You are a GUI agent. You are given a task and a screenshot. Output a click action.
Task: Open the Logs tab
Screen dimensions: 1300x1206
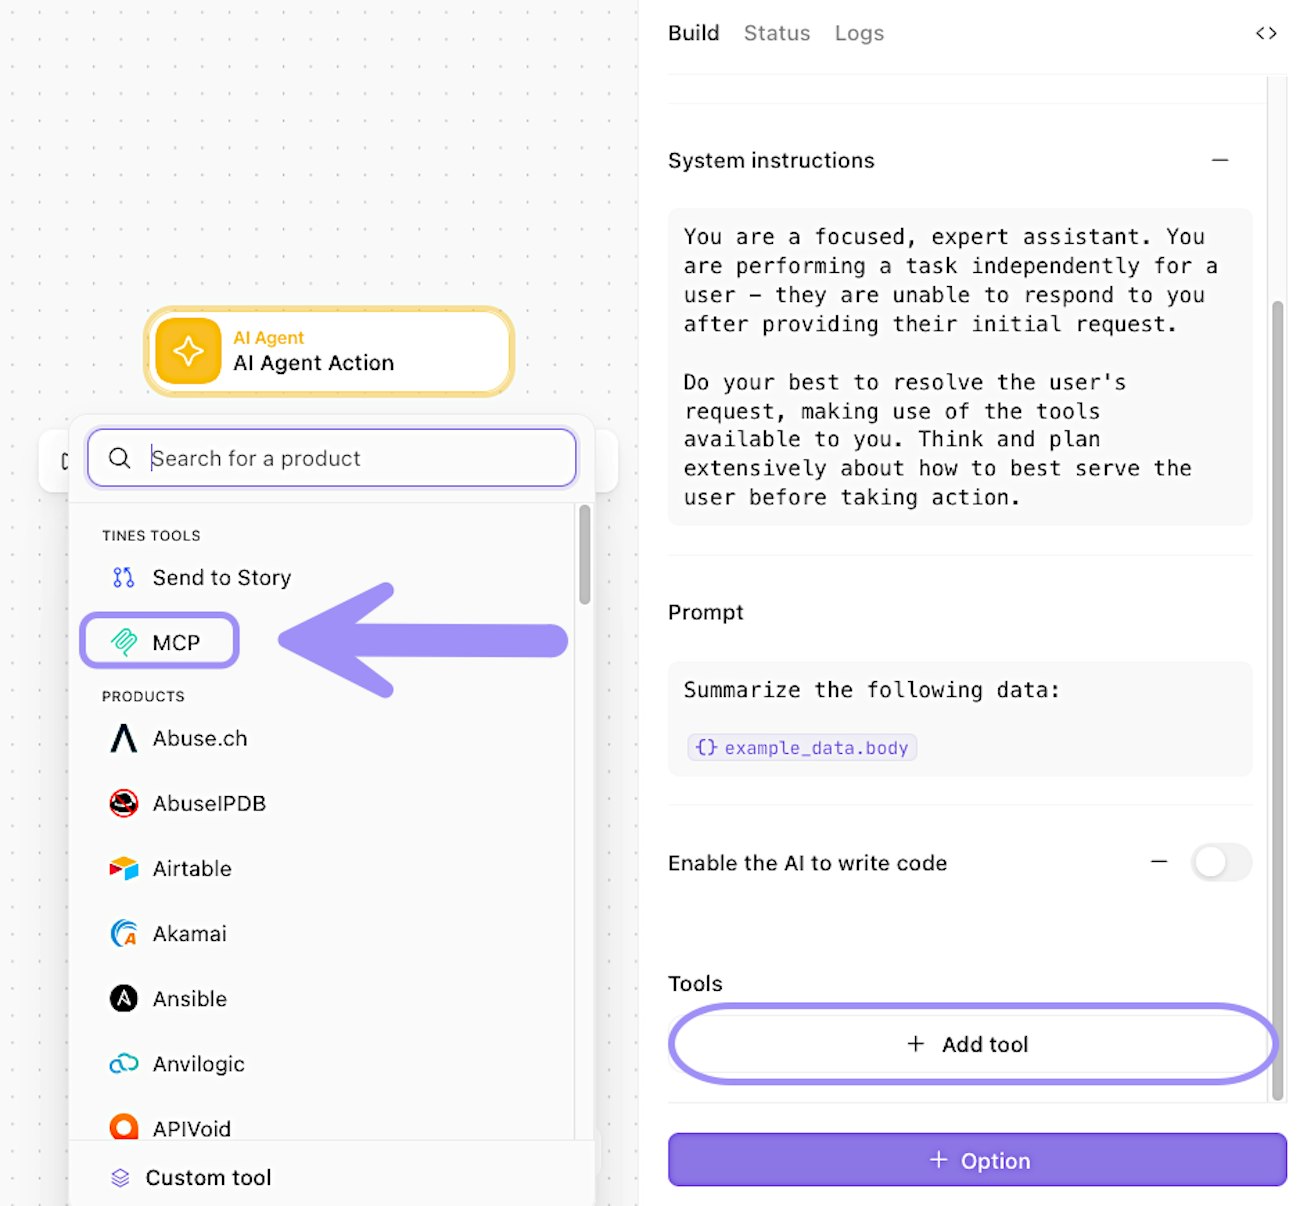click(859, 33)
